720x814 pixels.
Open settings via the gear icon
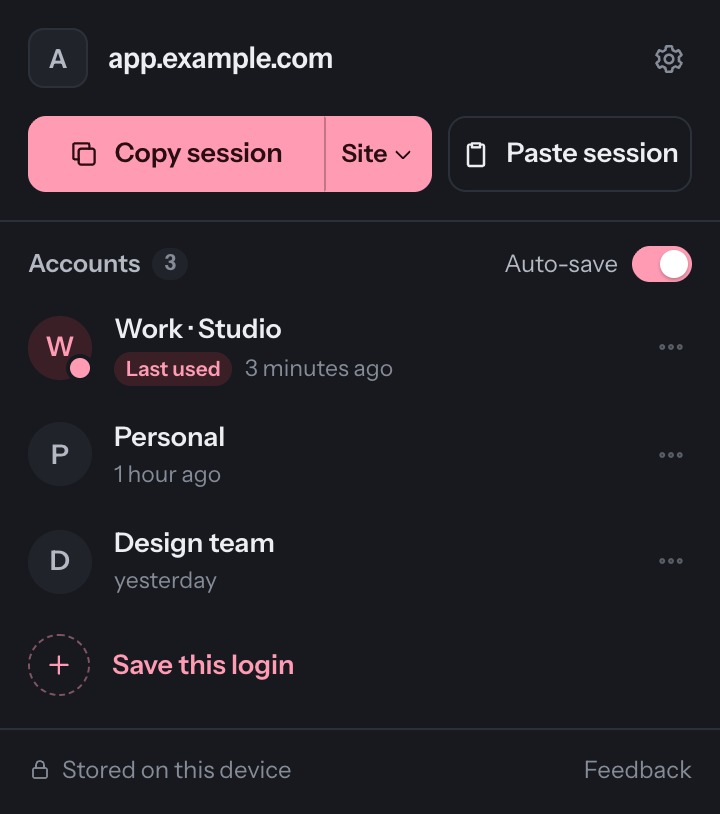click(669, 59)
